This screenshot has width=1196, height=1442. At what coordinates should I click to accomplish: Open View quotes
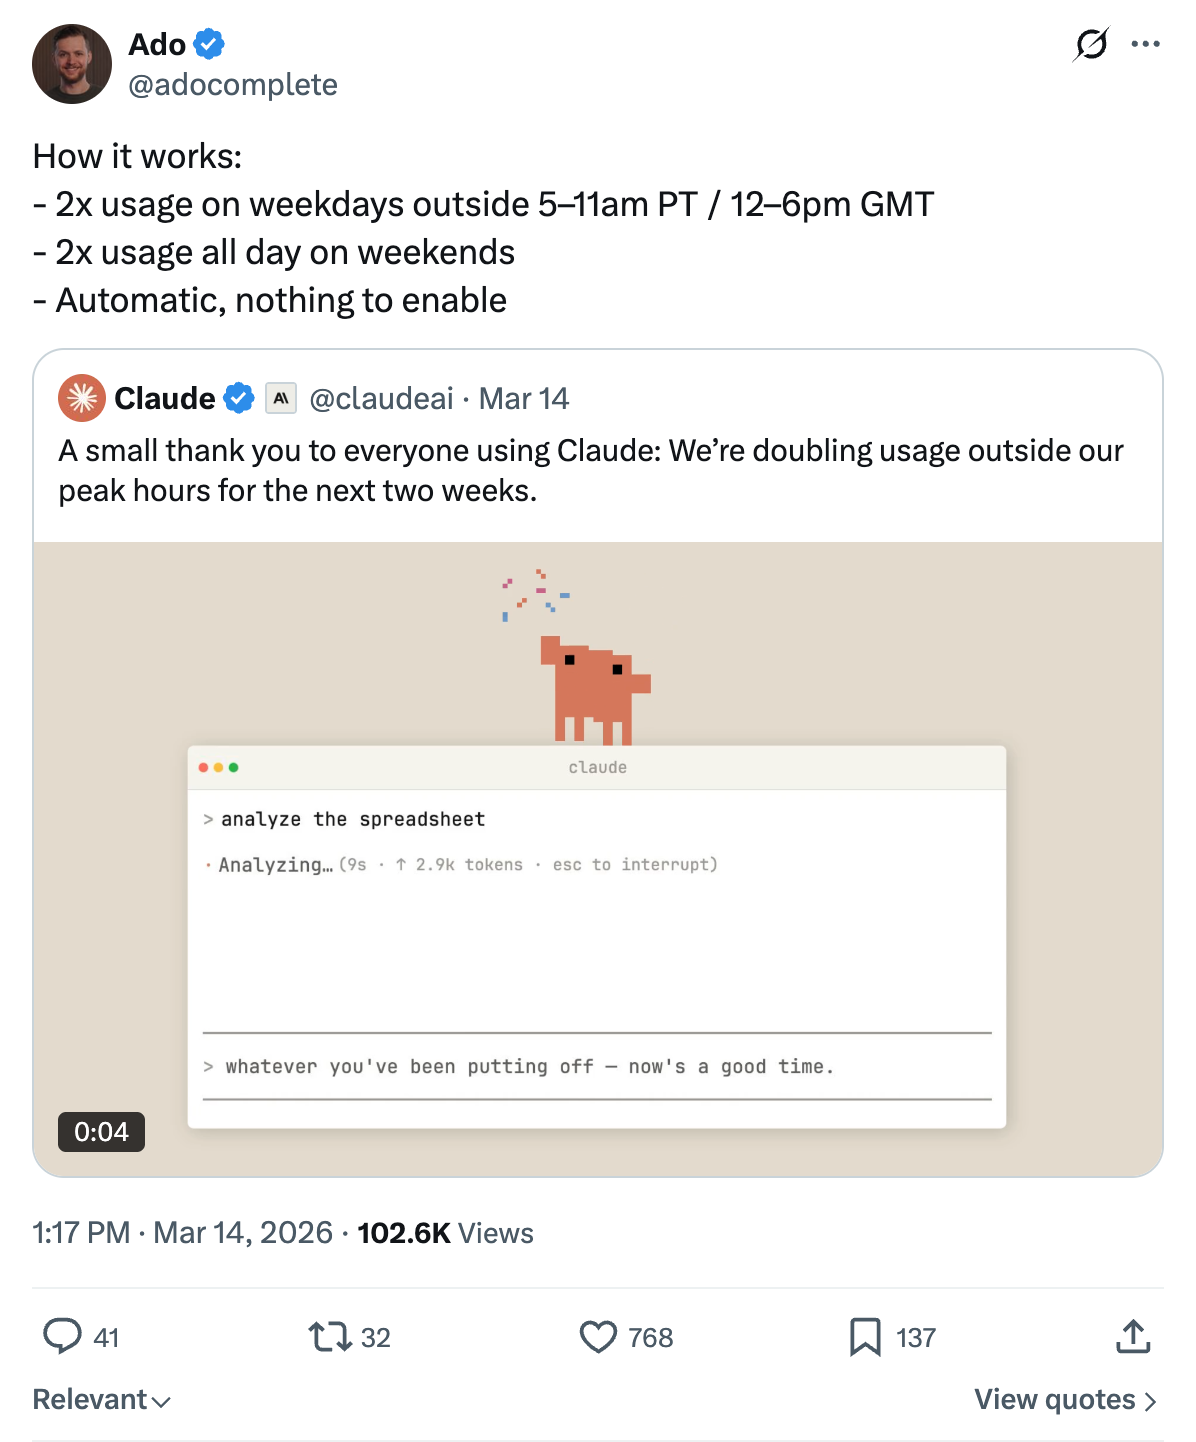tap(1065, 1399)
